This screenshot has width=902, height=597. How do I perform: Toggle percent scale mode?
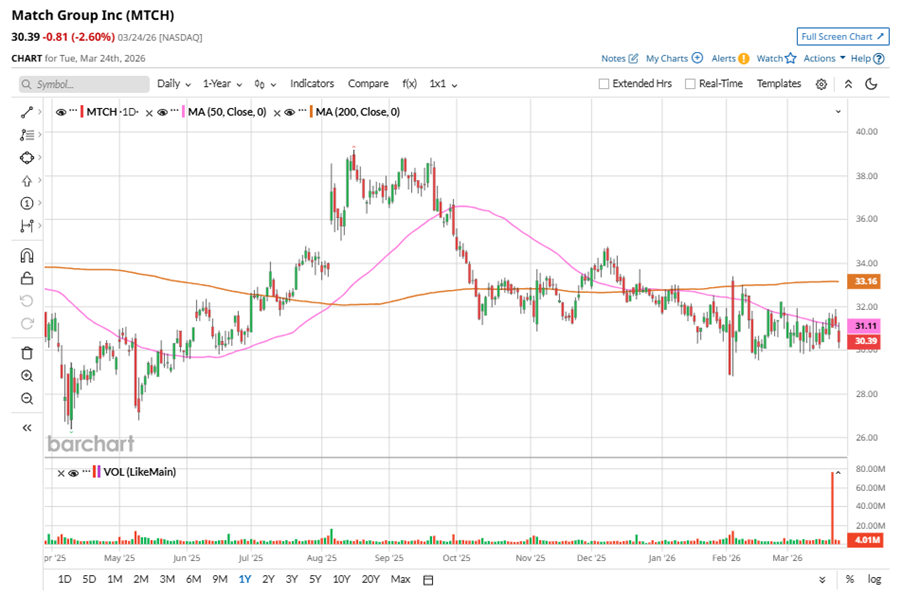point(850,579)
